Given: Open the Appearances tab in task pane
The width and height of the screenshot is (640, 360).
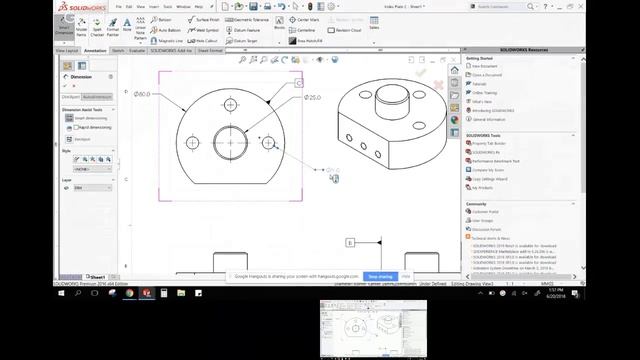Looking at the screenshot, I should (454, 120).
